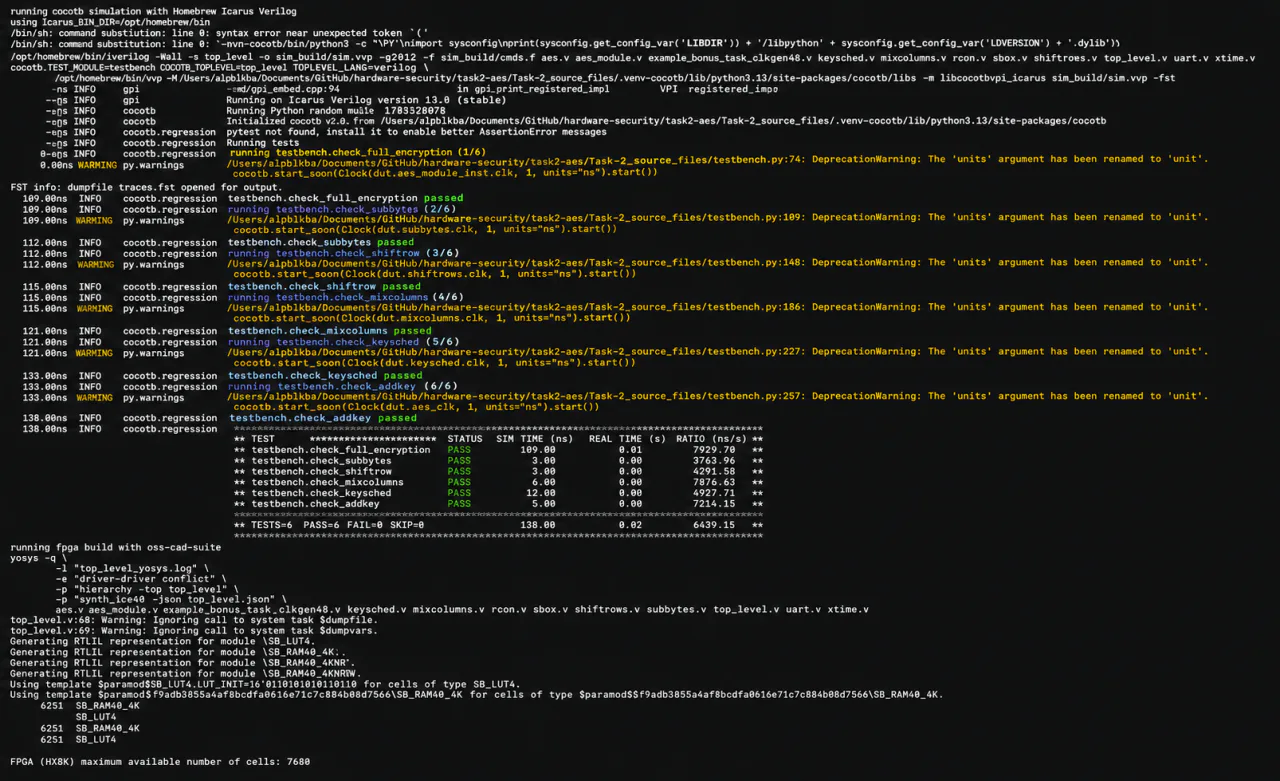The width and height of the screenshot is (1280, 781).
Task: Click "FST info: dumpfile traces.fst opened for output."
Action: (147, 187)
